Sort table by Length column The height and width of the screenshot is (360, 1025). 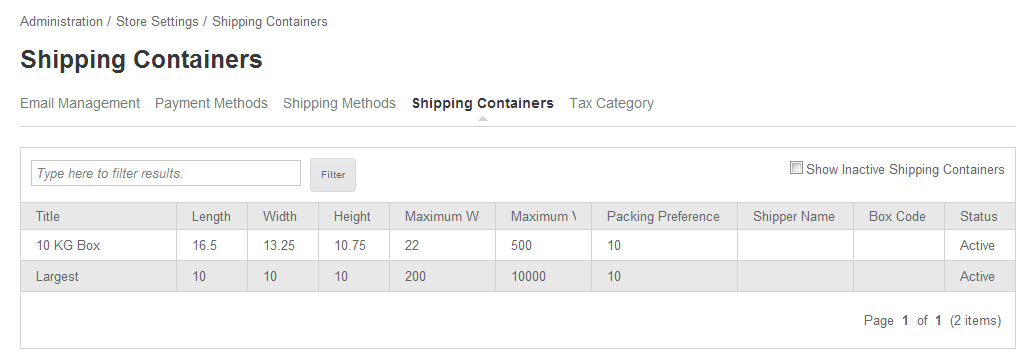(x=212, y=216)
